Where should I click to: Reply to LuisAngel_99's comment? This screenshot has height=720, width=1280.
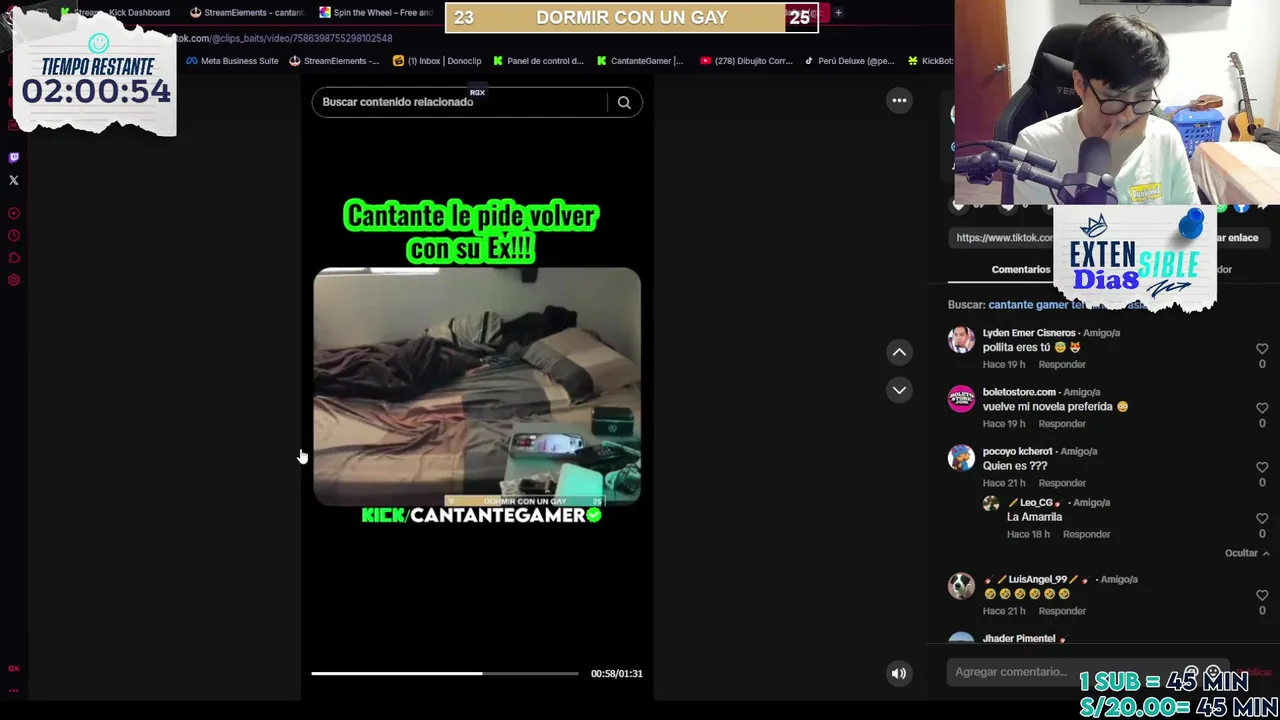click(1062, 611)
